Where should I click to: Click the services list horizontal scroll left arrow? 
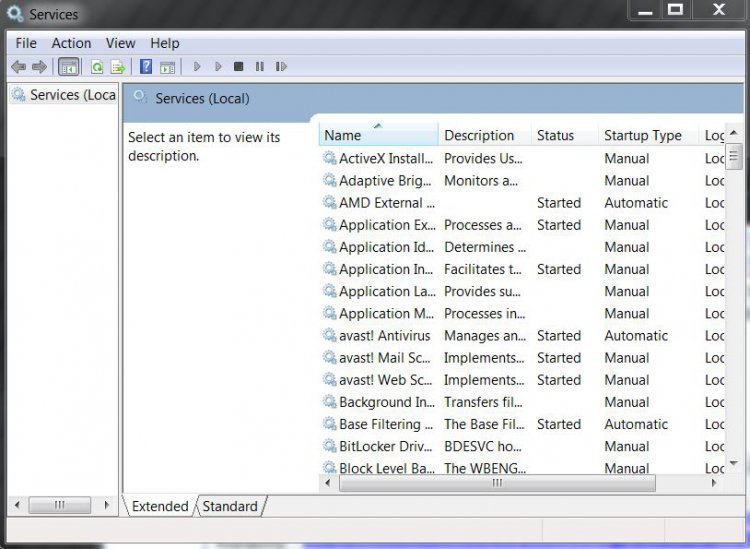328,483
